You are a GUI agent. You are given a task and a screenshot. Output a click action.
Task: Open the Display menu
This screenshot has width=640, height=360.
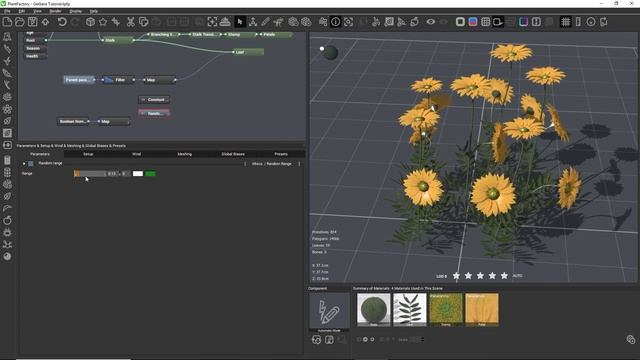click(x=76, y=11)
